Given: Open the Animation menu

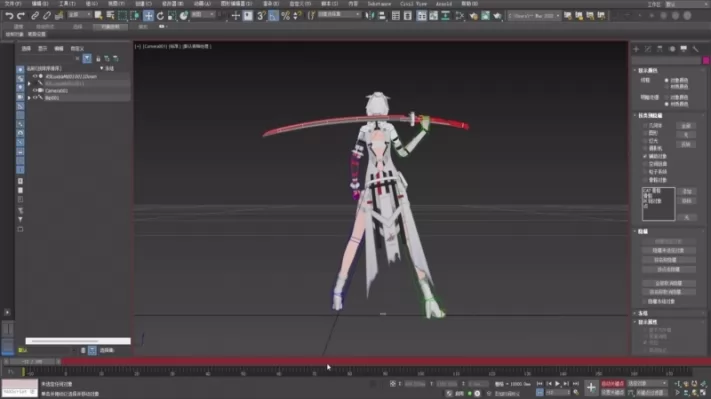Looking at the screenshot, I should pos(202,4).
